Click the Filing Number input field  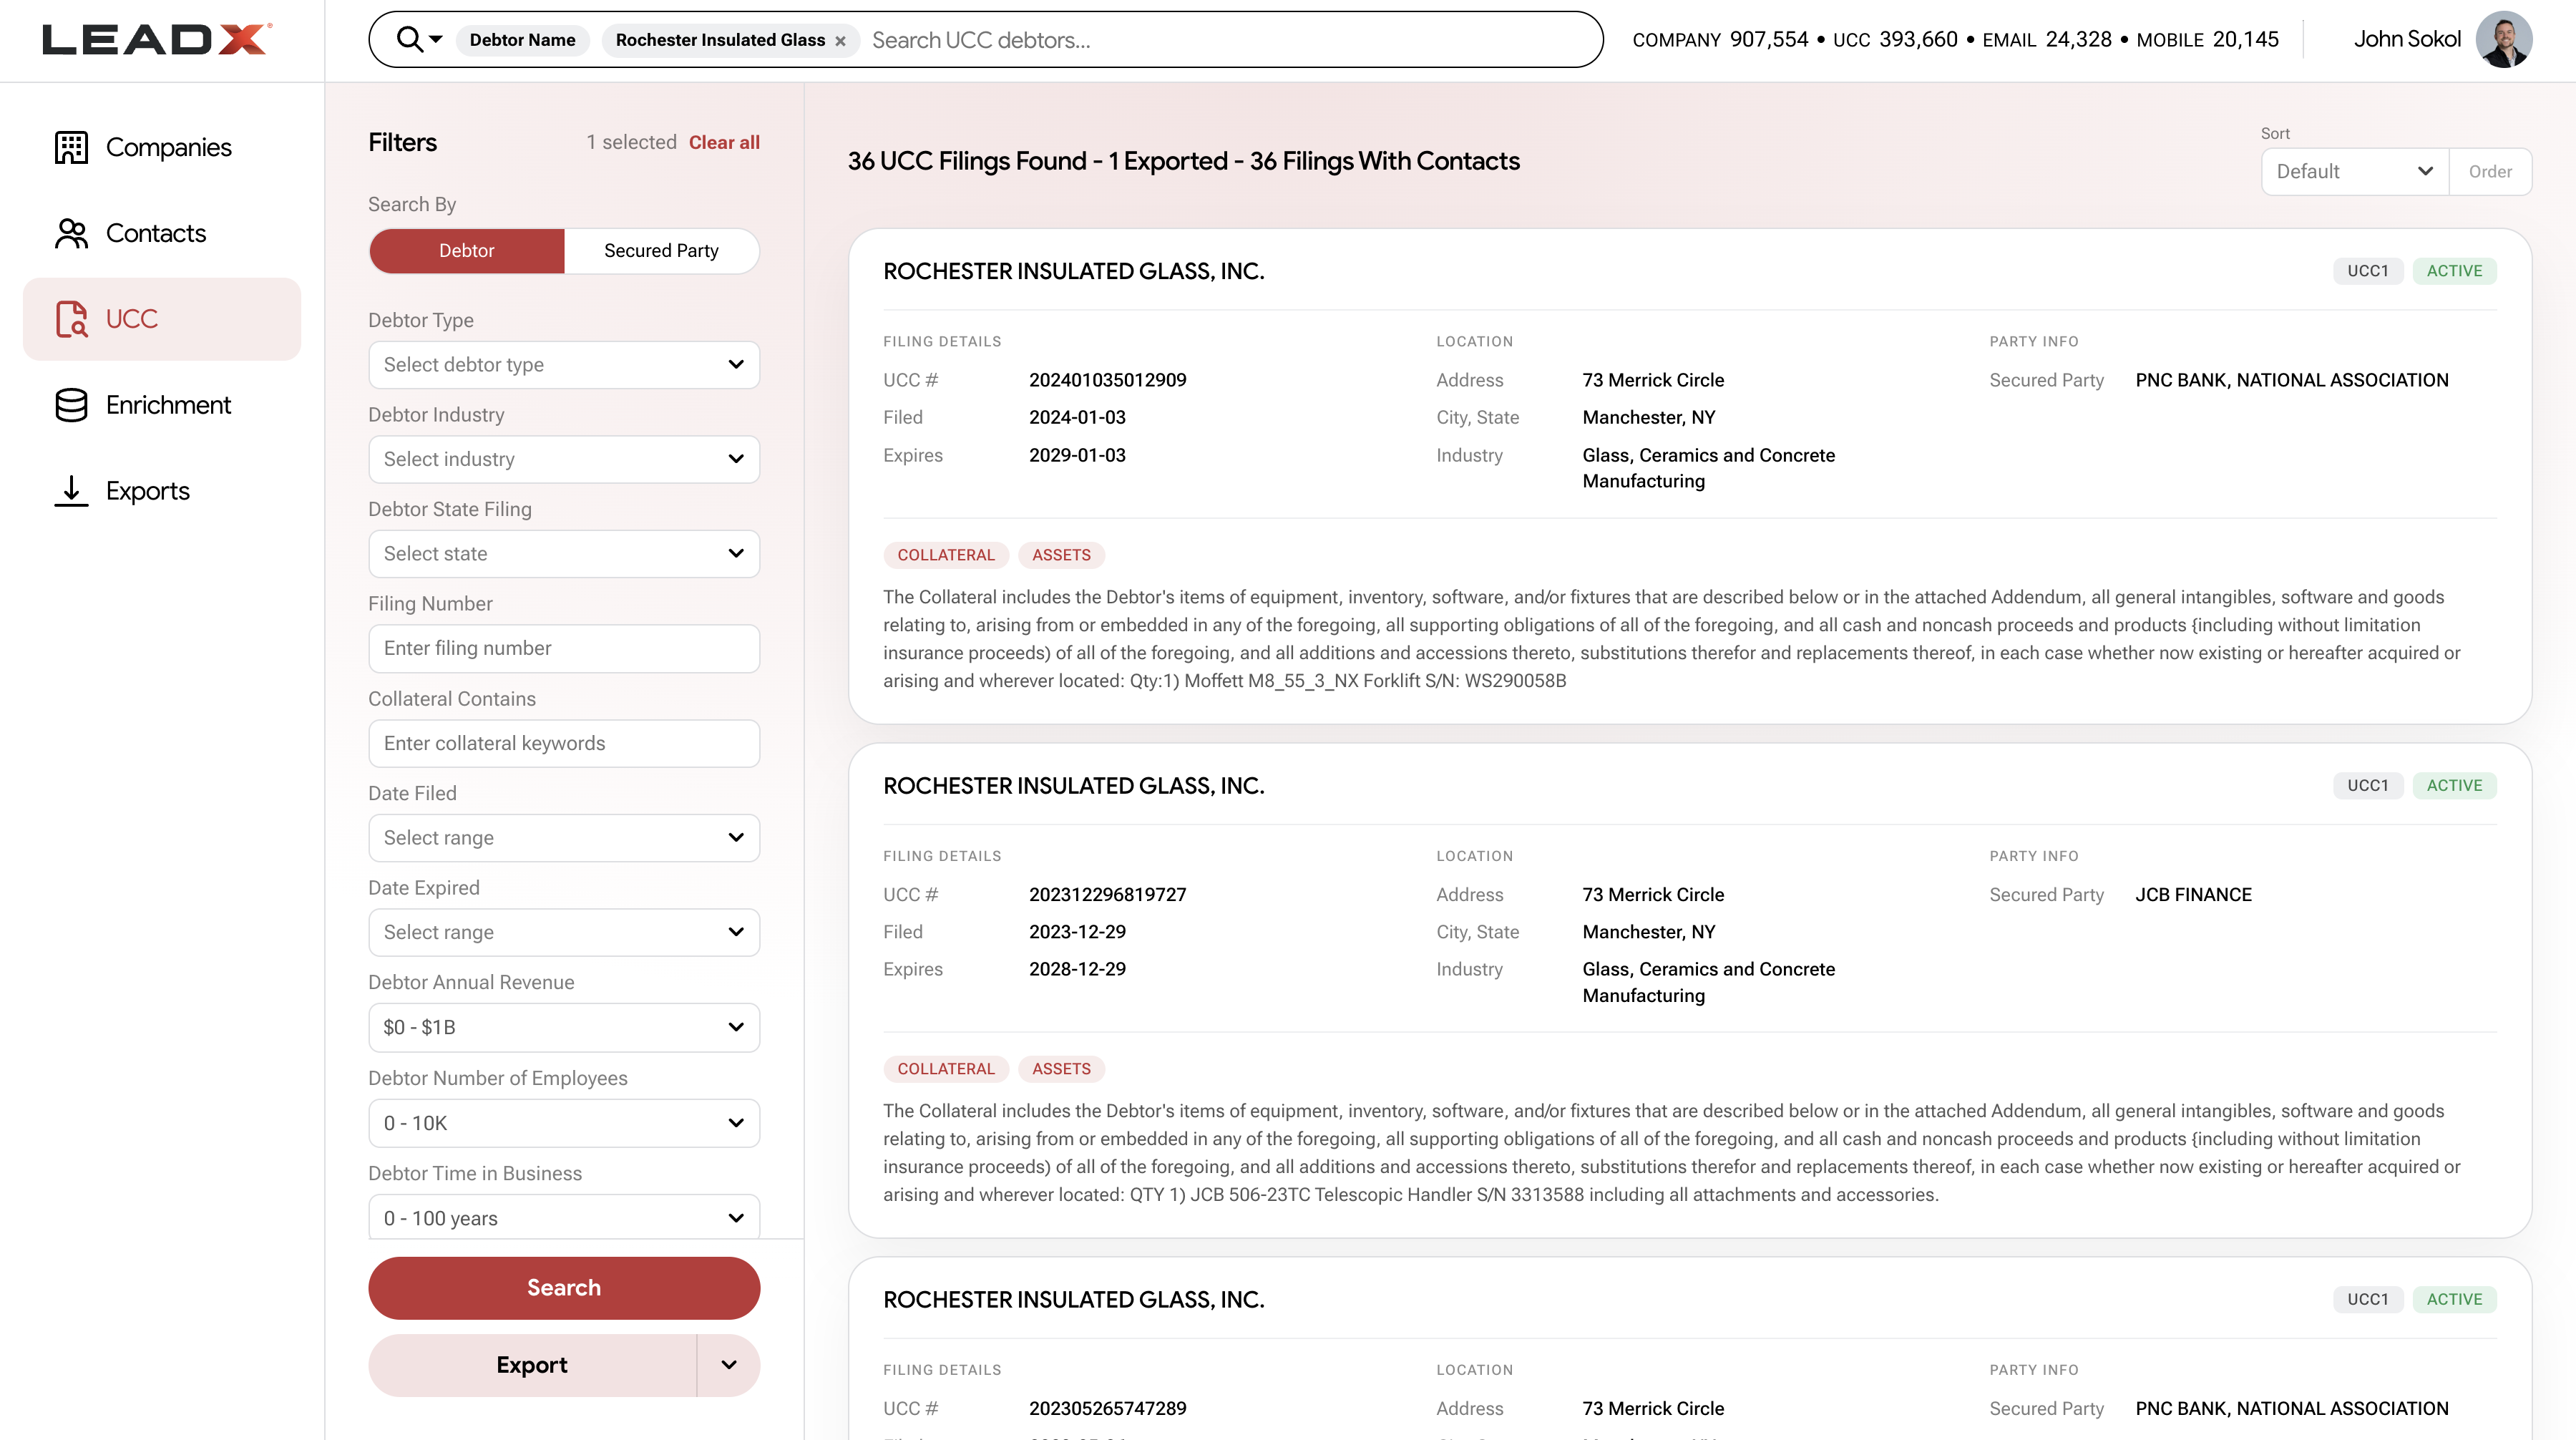(564, 648)
